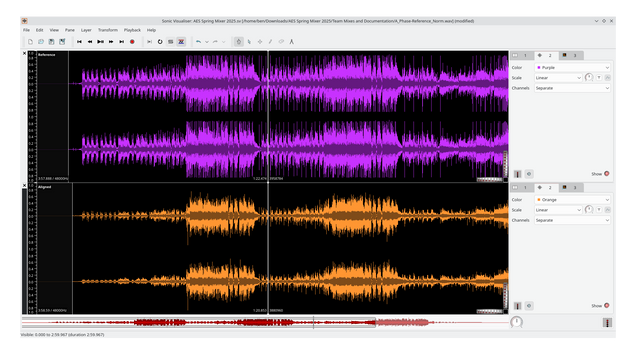The height and width of the screenshot is (362, 636).
Task: Click playback parameters icon in the Orange panel
Action: [x=529, y=306]
